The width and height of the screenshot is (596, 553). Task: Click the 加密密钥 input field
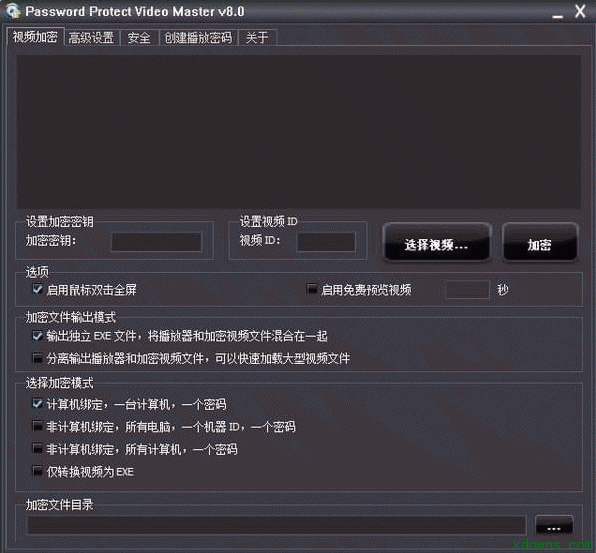tap(156, 242)
